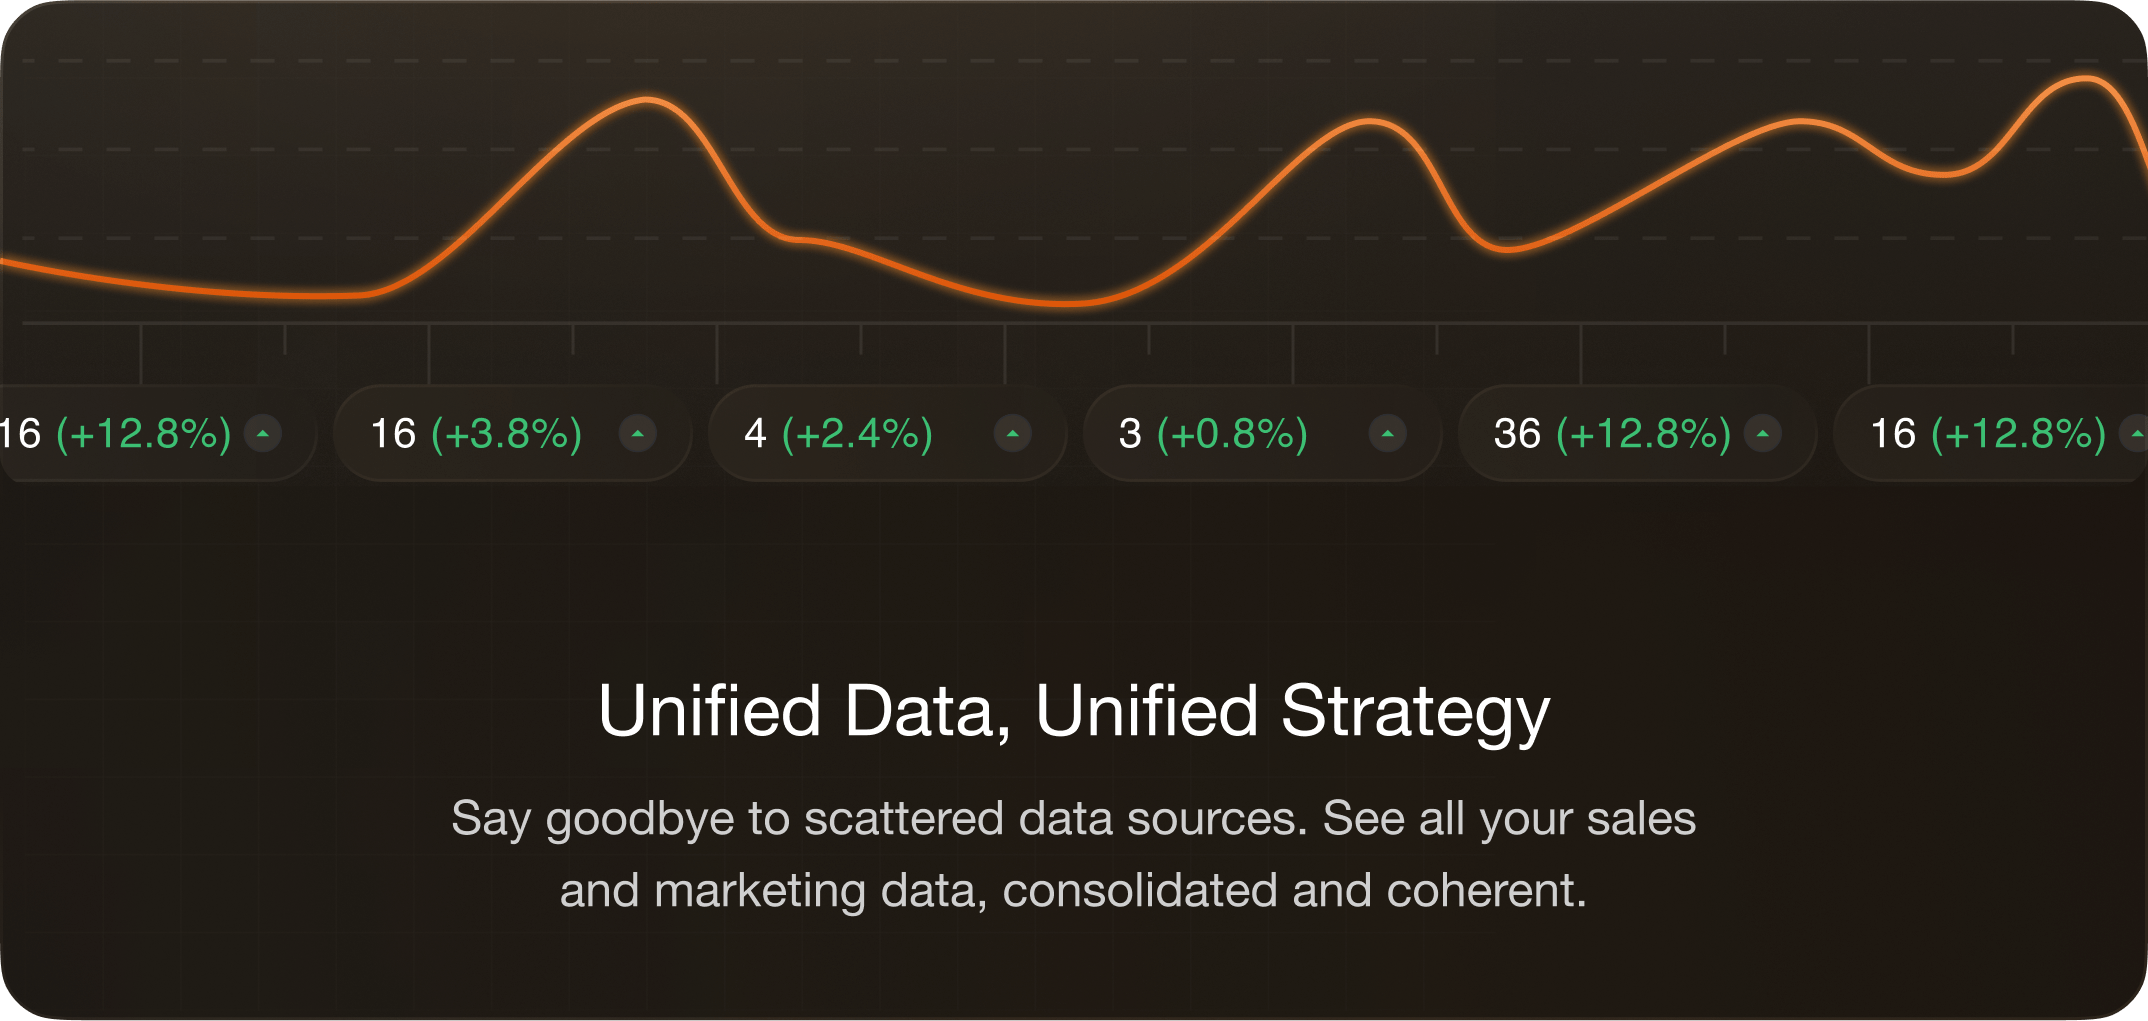Click the highest peak of the orange line
The image size is (2148, 1021).
[2087, 78]
